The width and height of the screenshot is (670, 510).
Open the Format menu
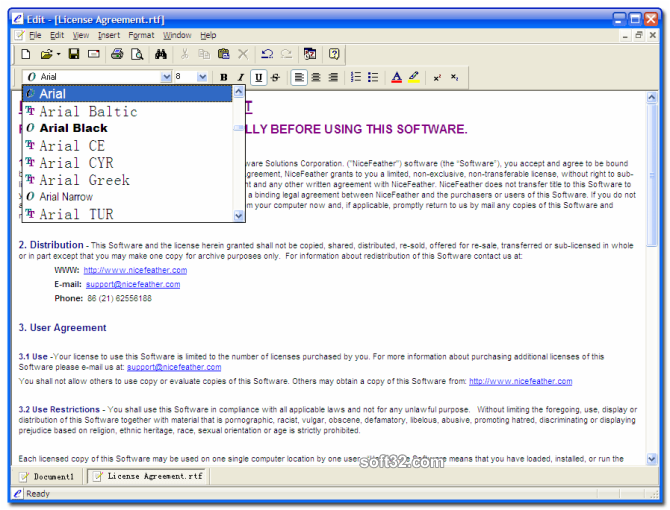coord(141,35)
